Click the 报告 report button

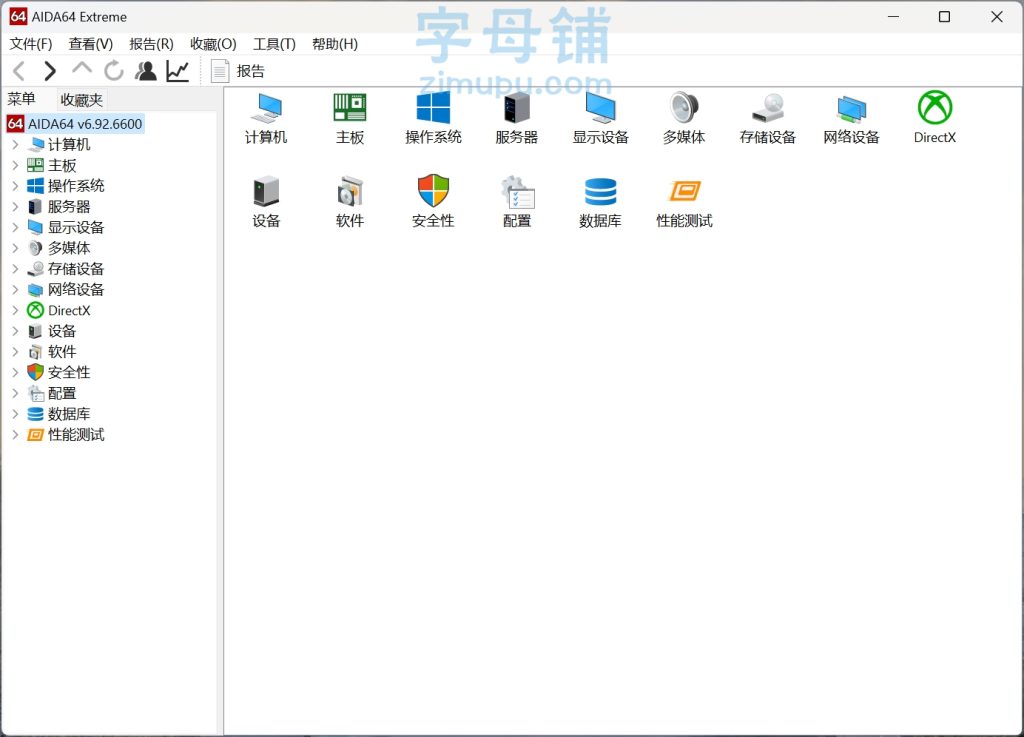[238, 71]
